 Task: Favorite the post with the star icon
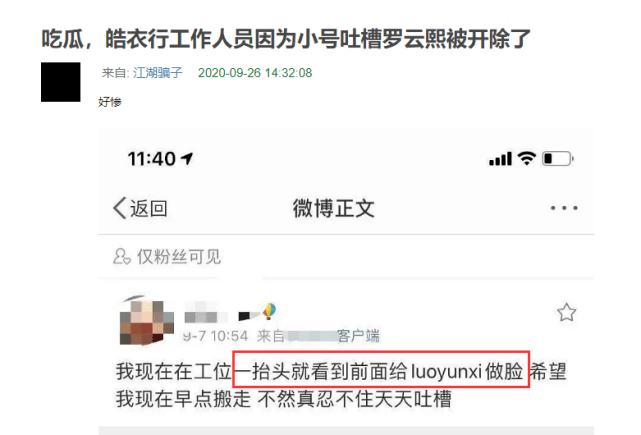[x=566, y=312]
